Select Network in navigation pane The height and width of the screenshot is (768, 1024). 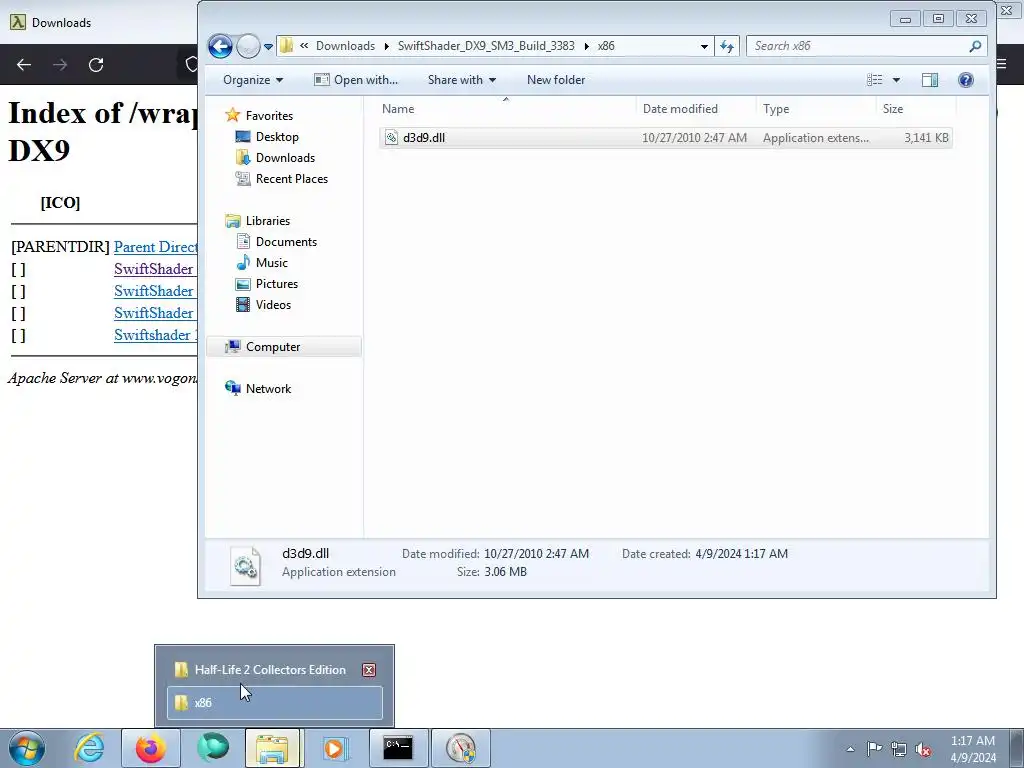pyautogui.click(x=268, y=389)
